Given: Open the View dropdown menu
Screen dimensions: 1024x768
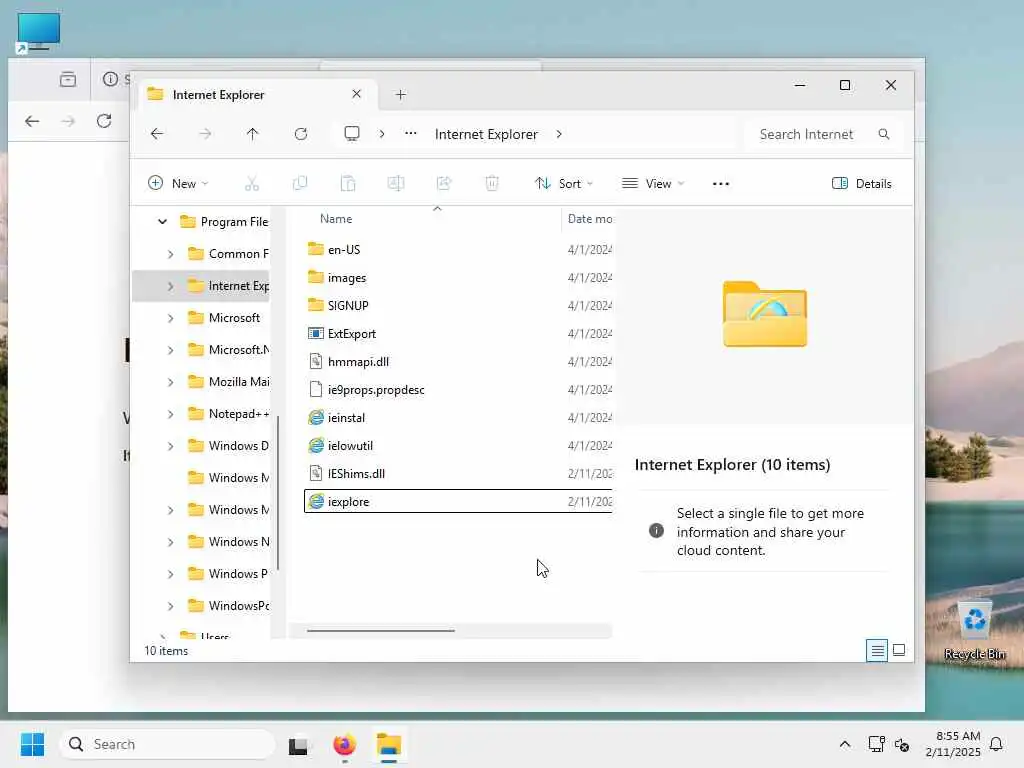Looking at the screenshot, I should point(654,184).
